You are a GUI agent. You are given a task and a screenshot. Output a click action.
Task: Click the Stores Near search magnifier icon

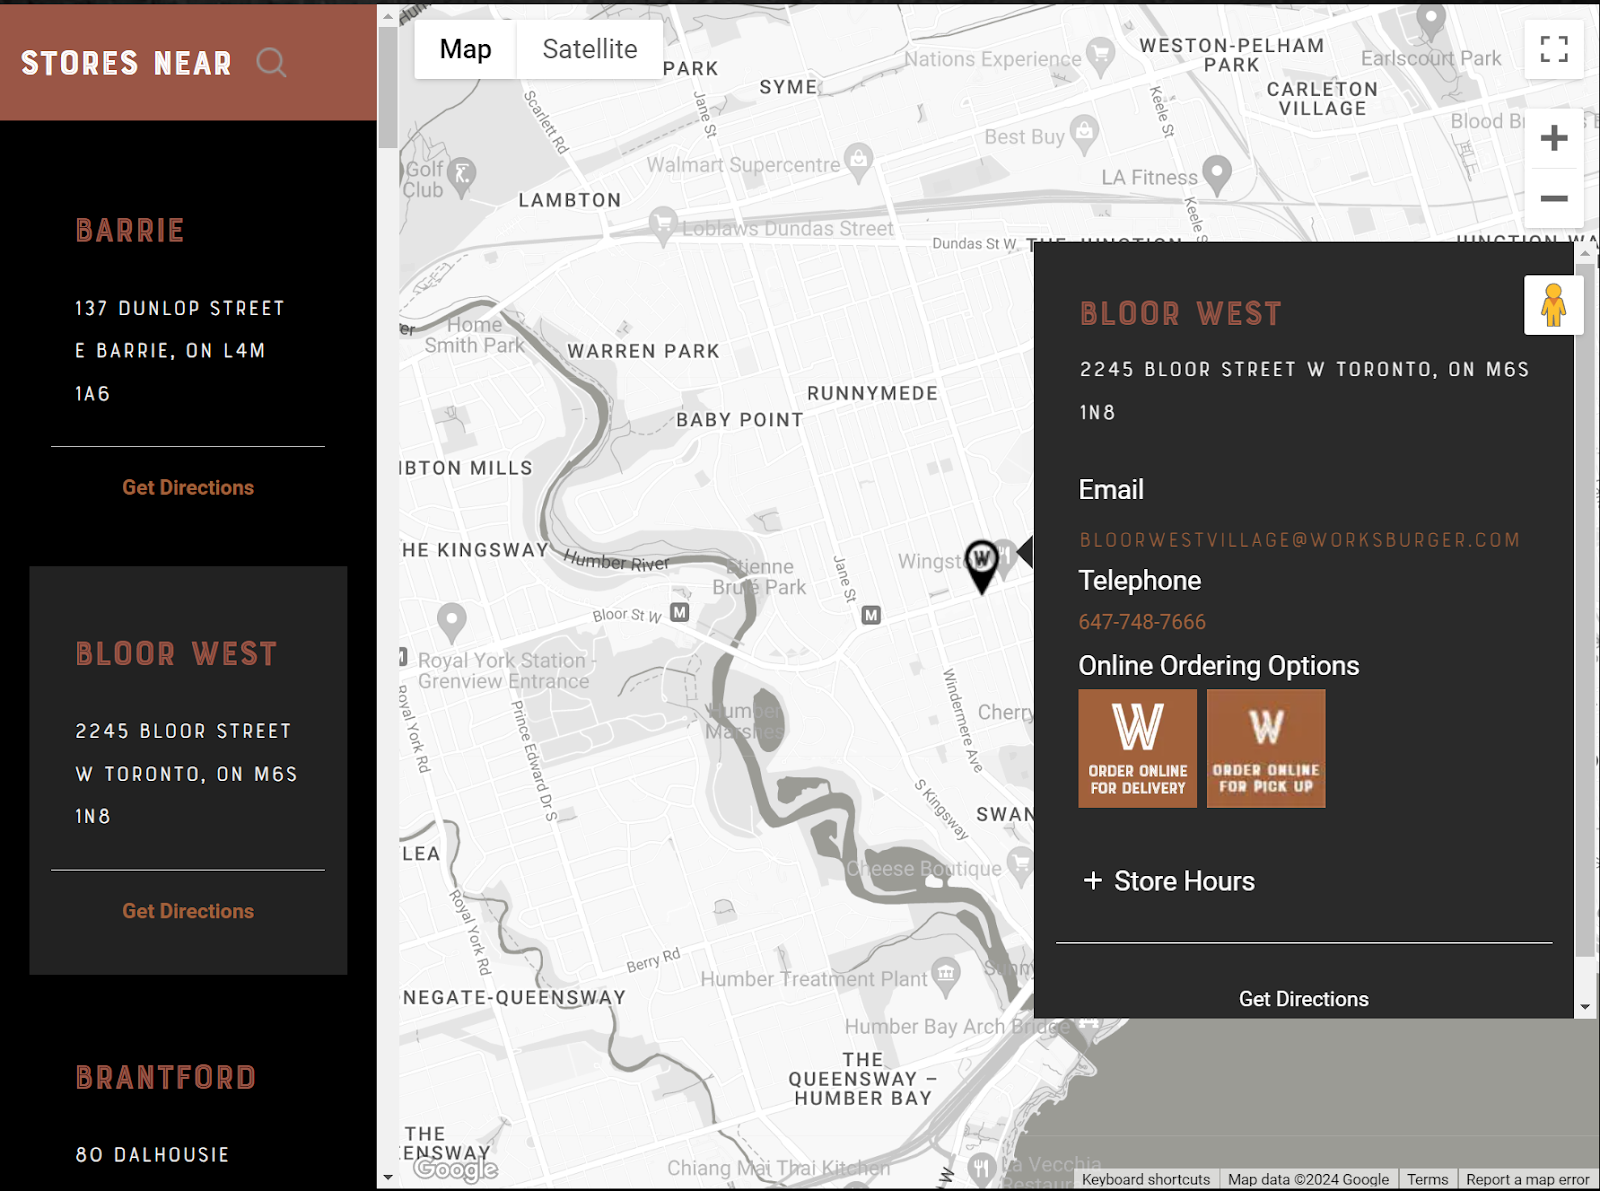point(271,63)
